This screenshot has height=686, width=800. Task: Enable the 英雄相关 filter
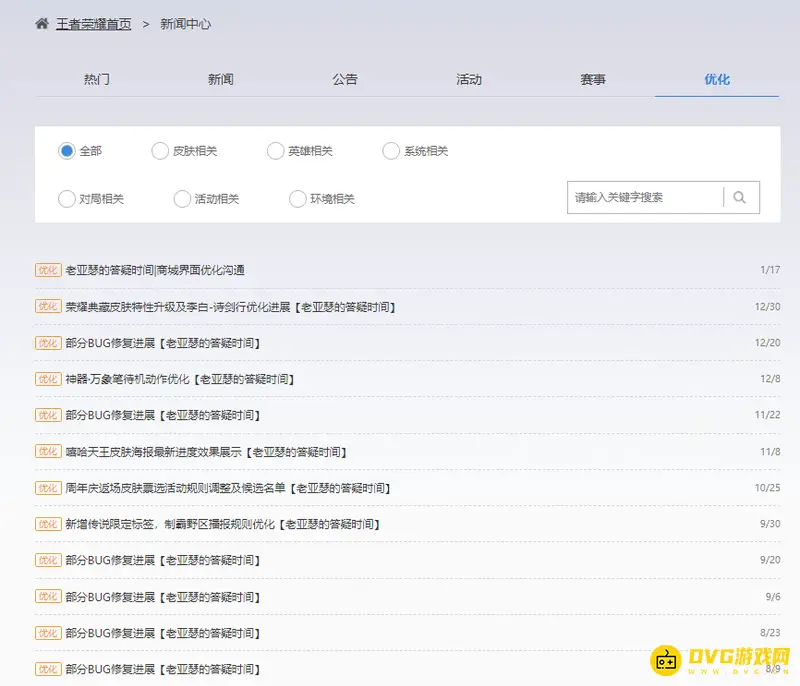click(275, 151)
